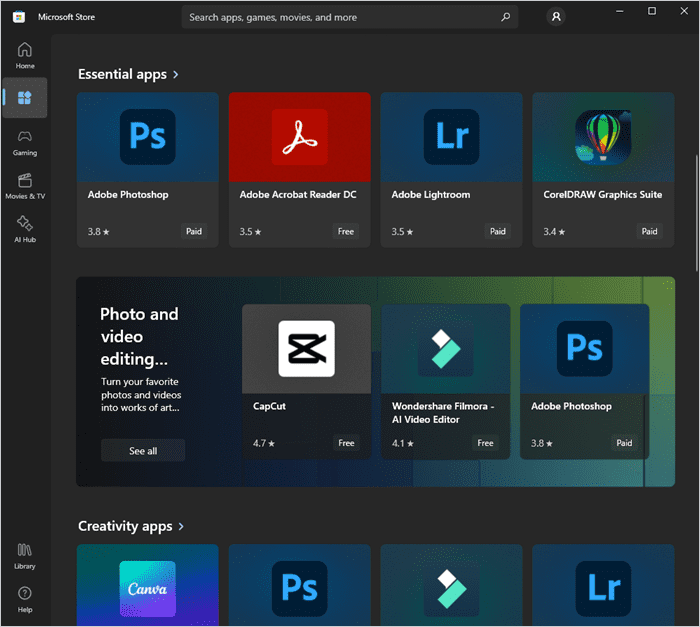Viewport: 700px width, 627px height.
Task: Open the Apps sidebar section
Action: [25, 97]
